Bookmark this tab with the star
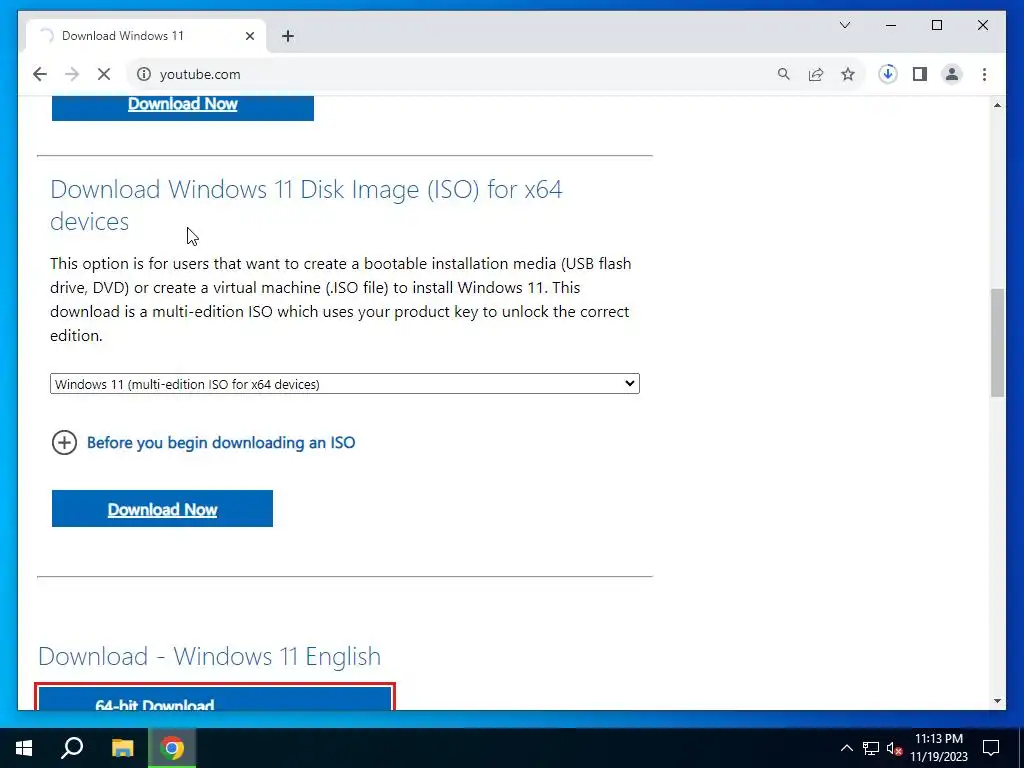1024x768 pixels. (848, 74)
